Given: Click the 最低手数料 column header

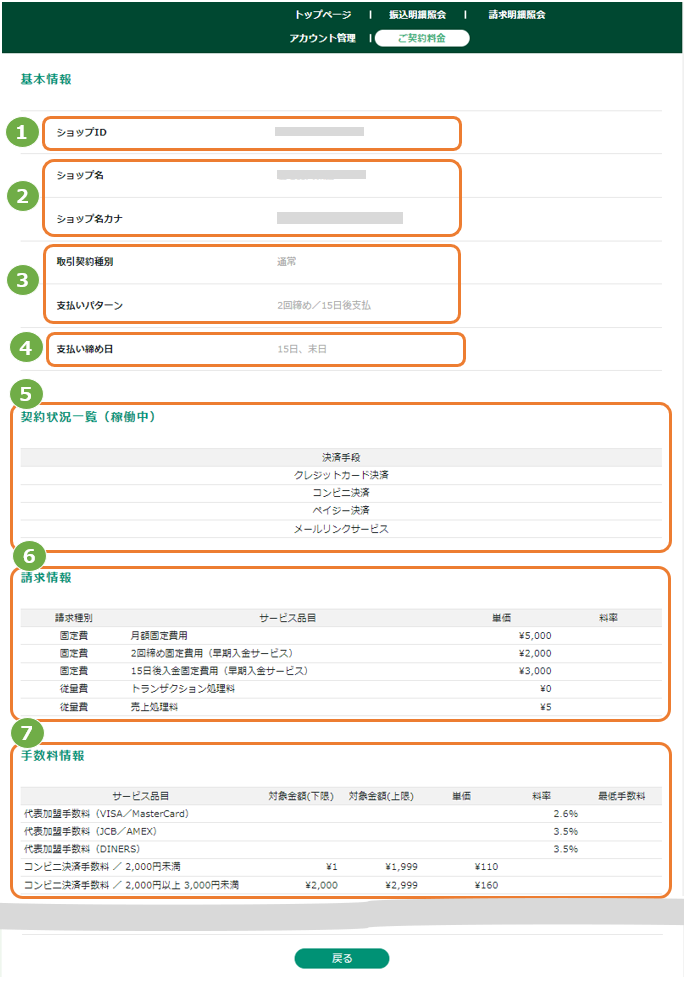Looking at the screenshot, I should click(x=621, y=796).
